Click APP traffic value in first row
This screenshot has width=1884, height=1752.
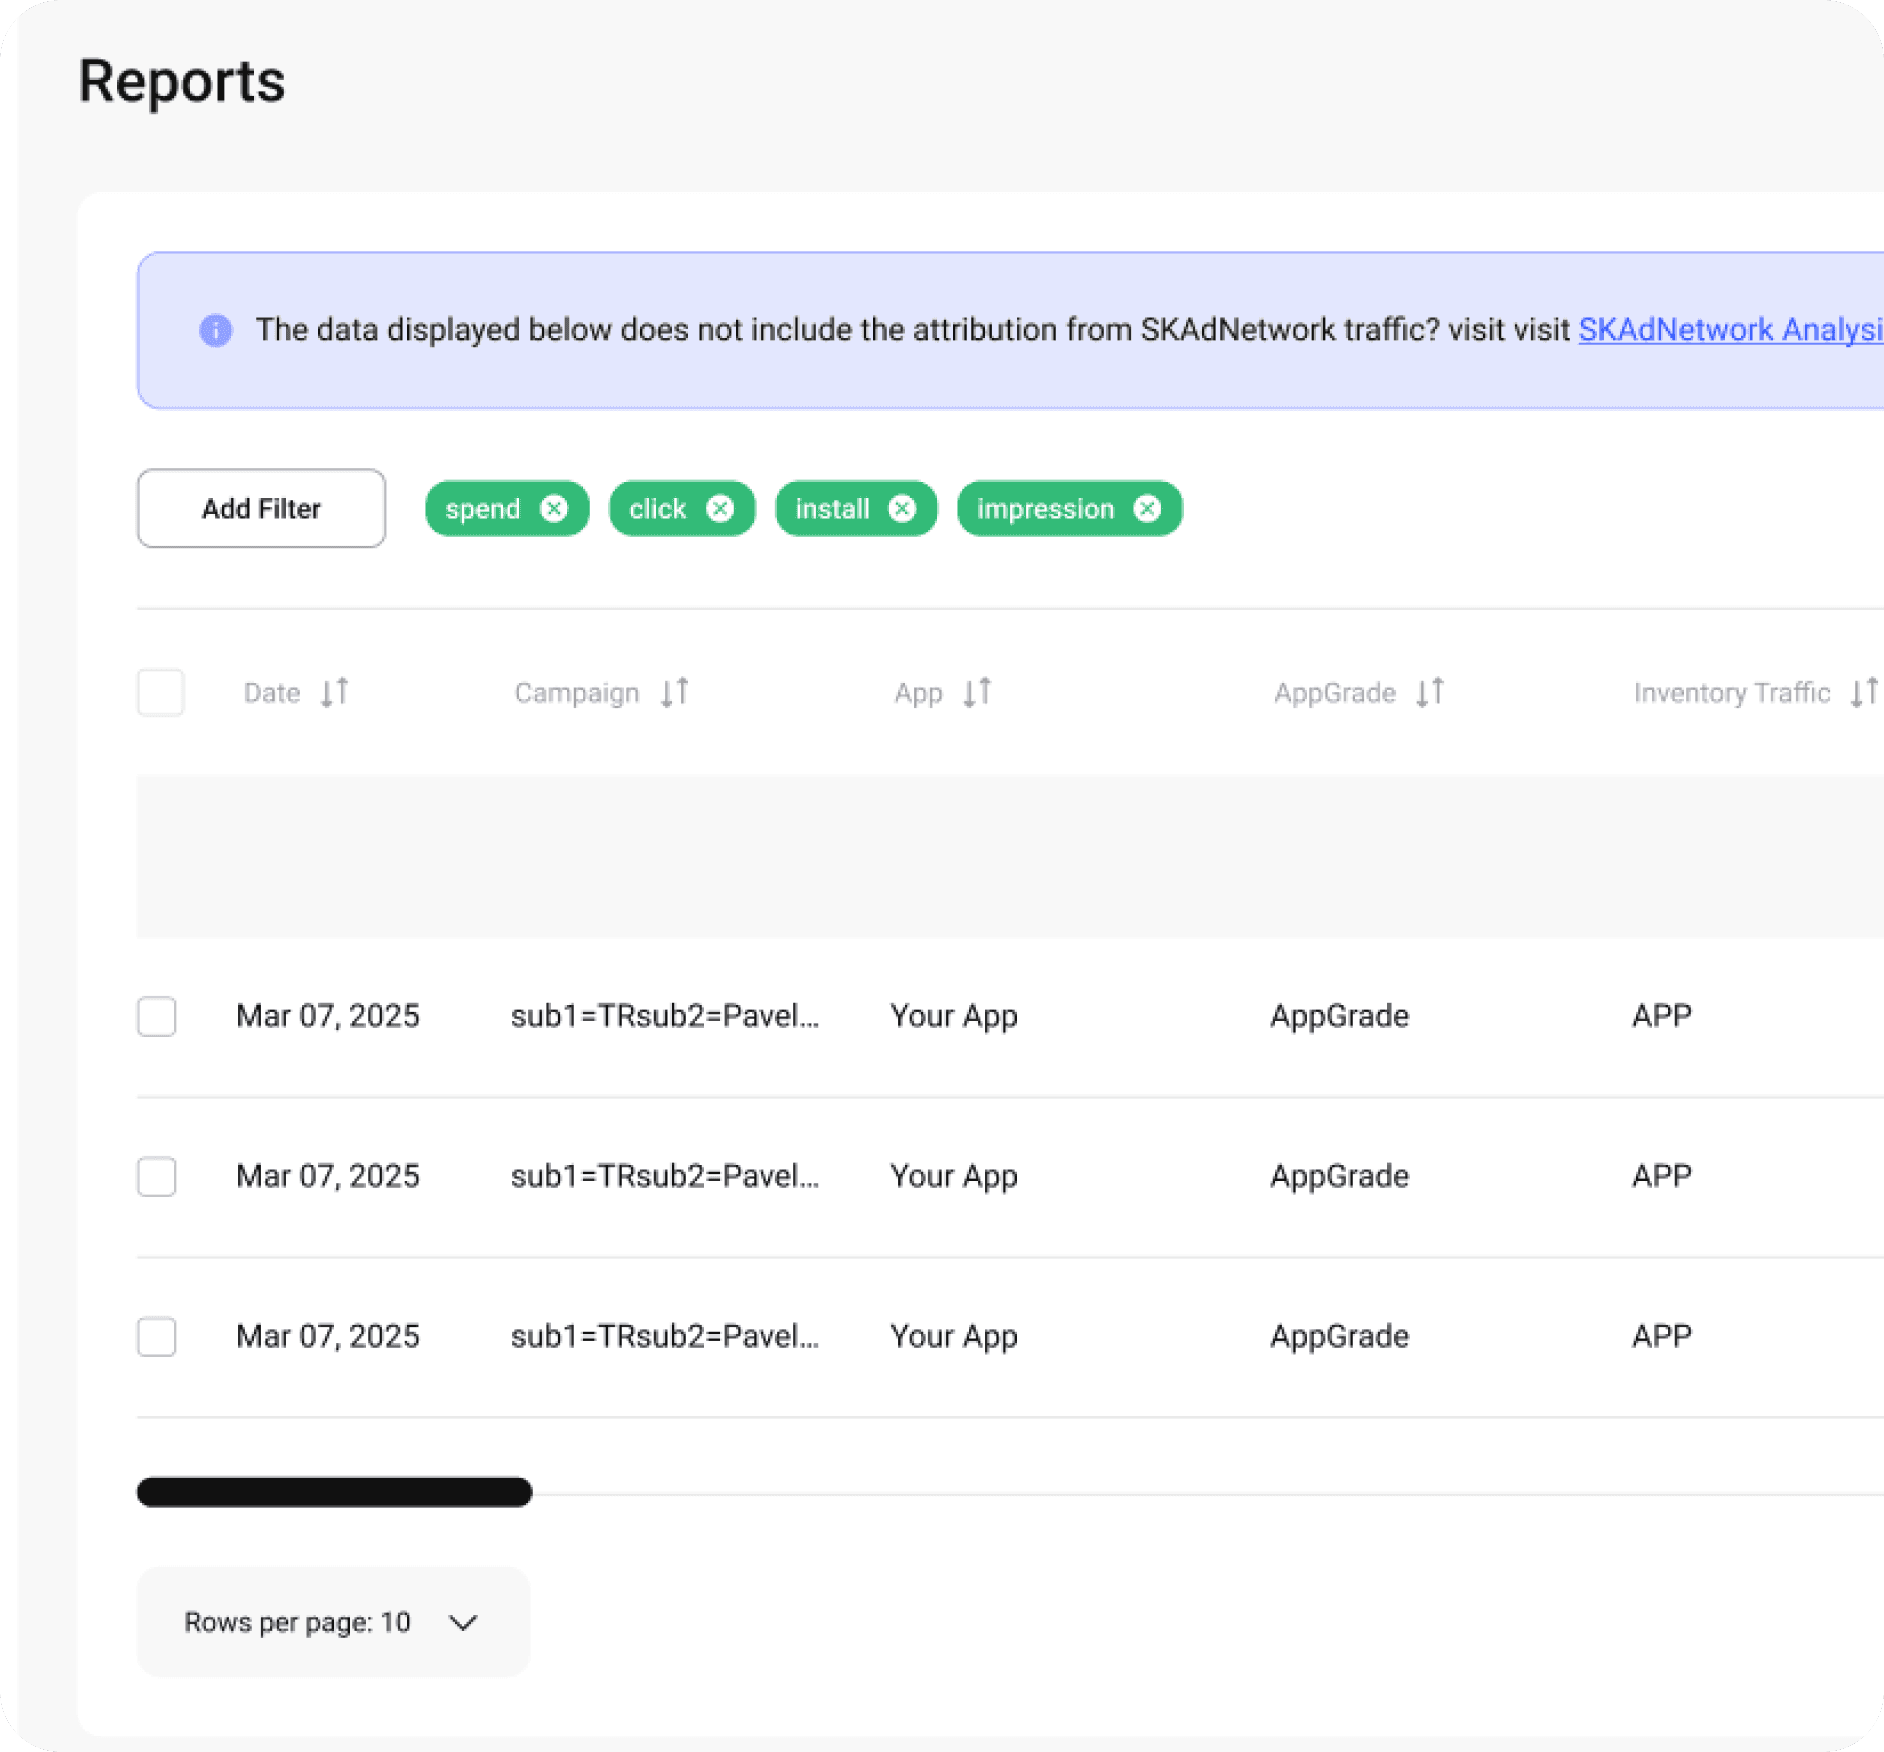pyautogui.click(x=1662, y=1016)
